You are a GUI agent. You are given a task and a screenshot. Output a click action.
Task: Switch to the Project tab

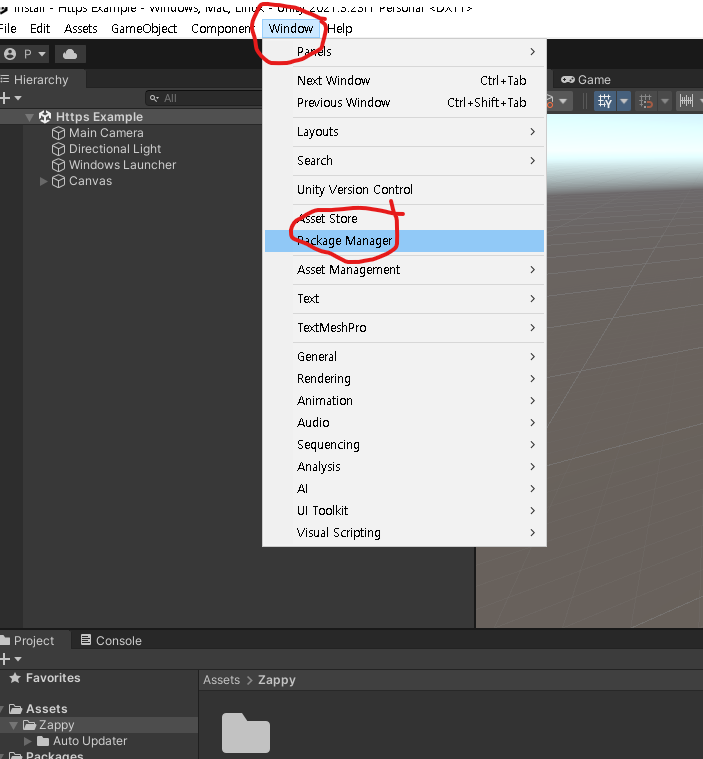click(x=34, y=640)
